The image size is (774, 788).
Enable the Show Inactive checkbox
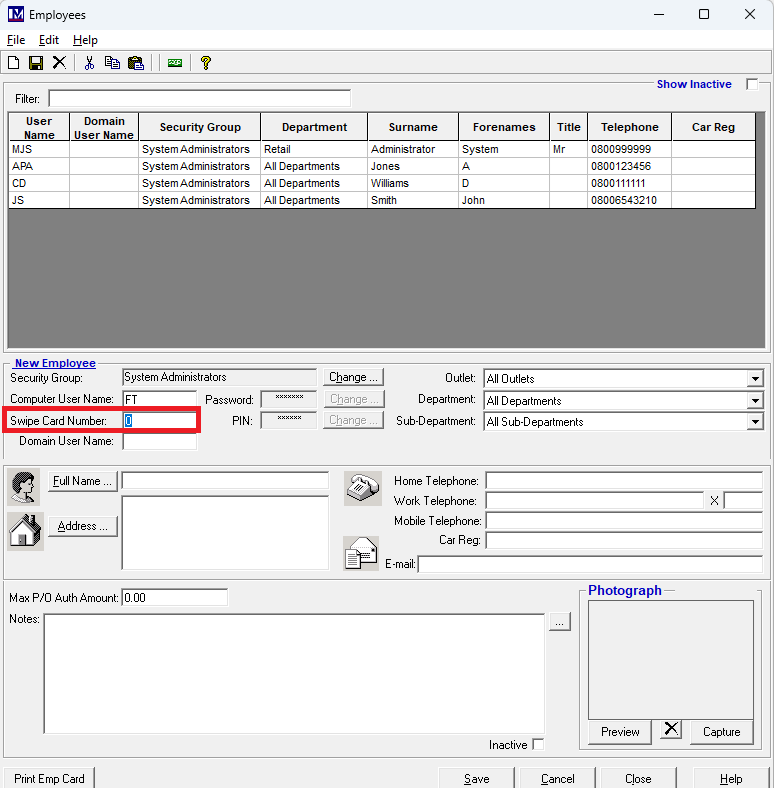click(x=752, y=84)
